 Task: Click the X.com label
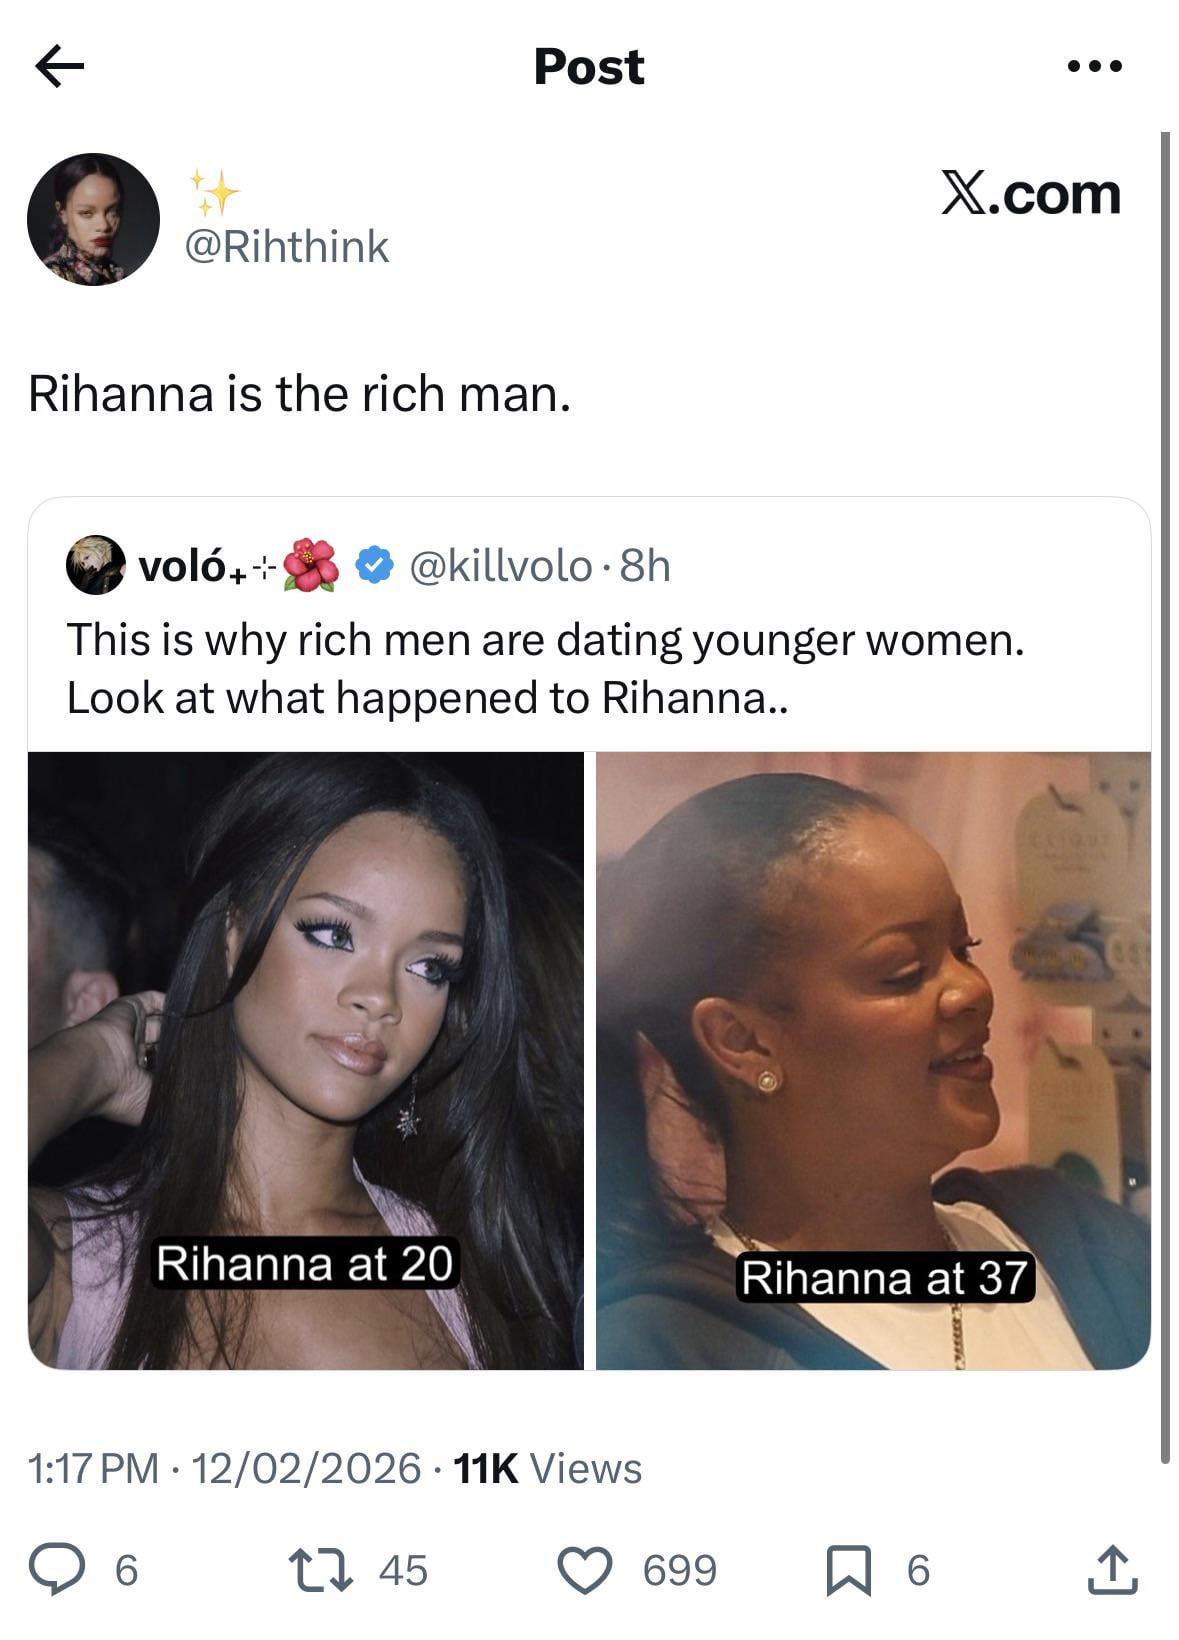click(1030, 193)
